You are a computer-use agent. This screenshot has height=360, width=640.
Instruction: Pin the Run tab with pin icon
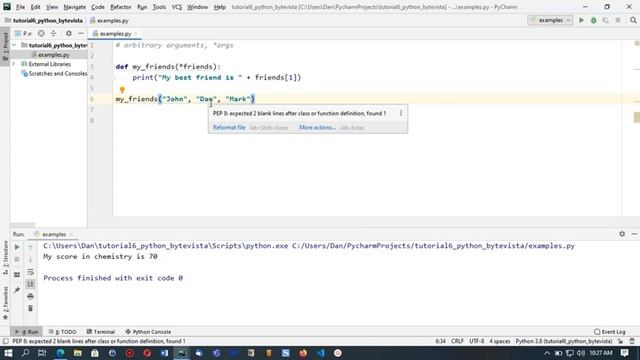pyautogui.click(x=17, y=290)
